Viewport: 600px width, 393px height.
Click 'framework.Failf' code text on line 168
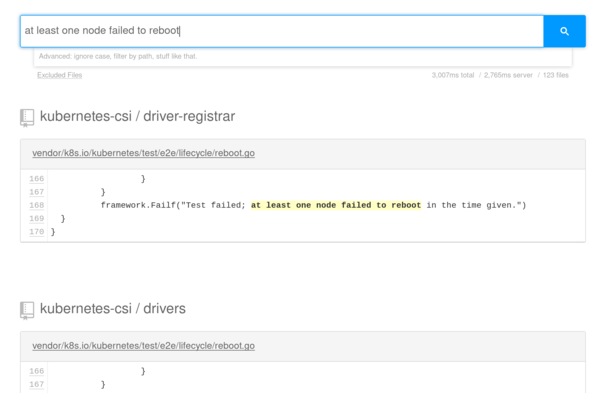[138, 205]
